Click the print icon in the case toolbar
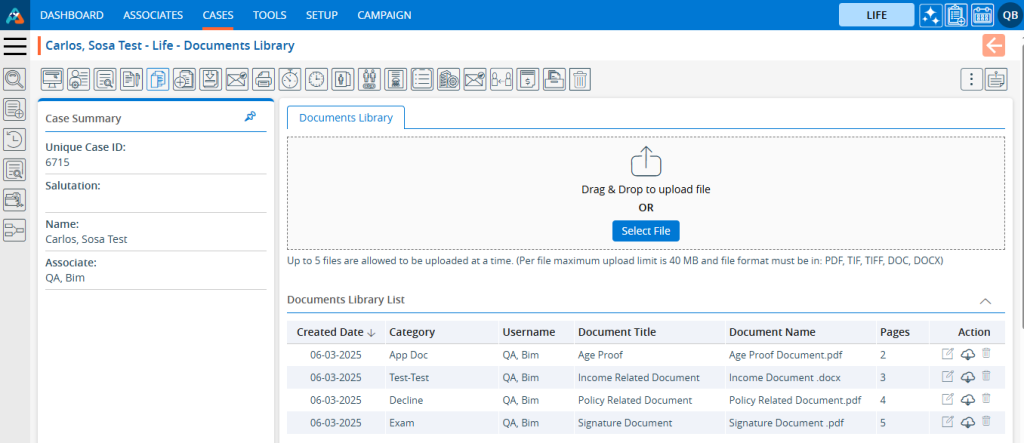The image size is (1024, 443). click(x=263, y=78)
